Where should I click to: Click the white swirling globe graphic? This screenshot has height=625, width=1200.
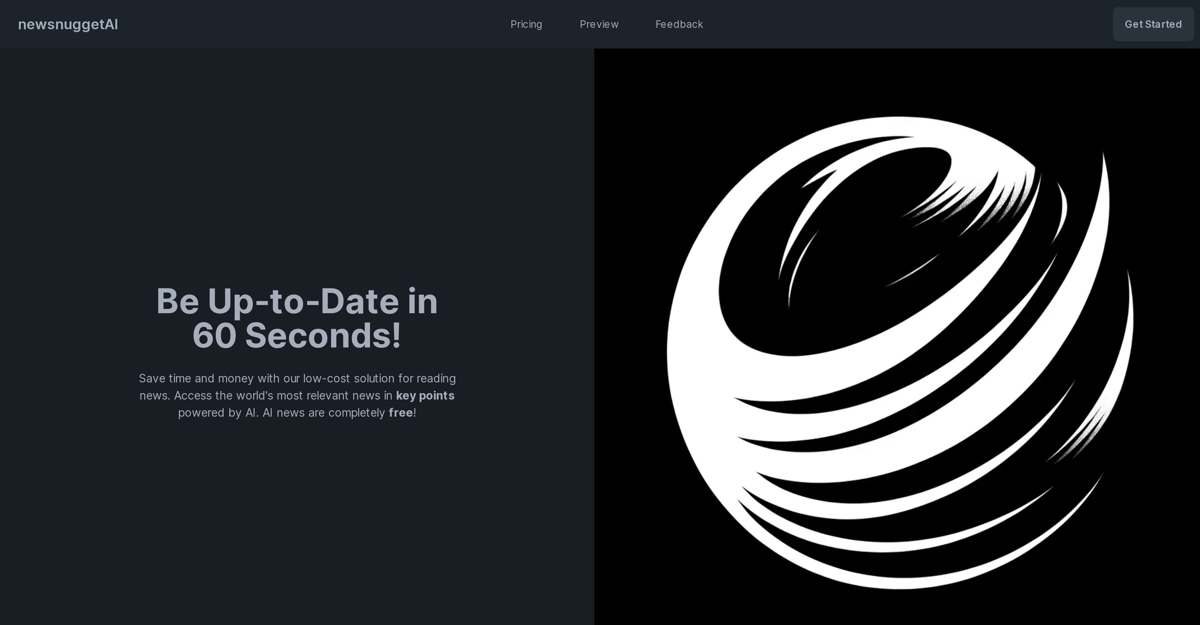click(900, 352)
